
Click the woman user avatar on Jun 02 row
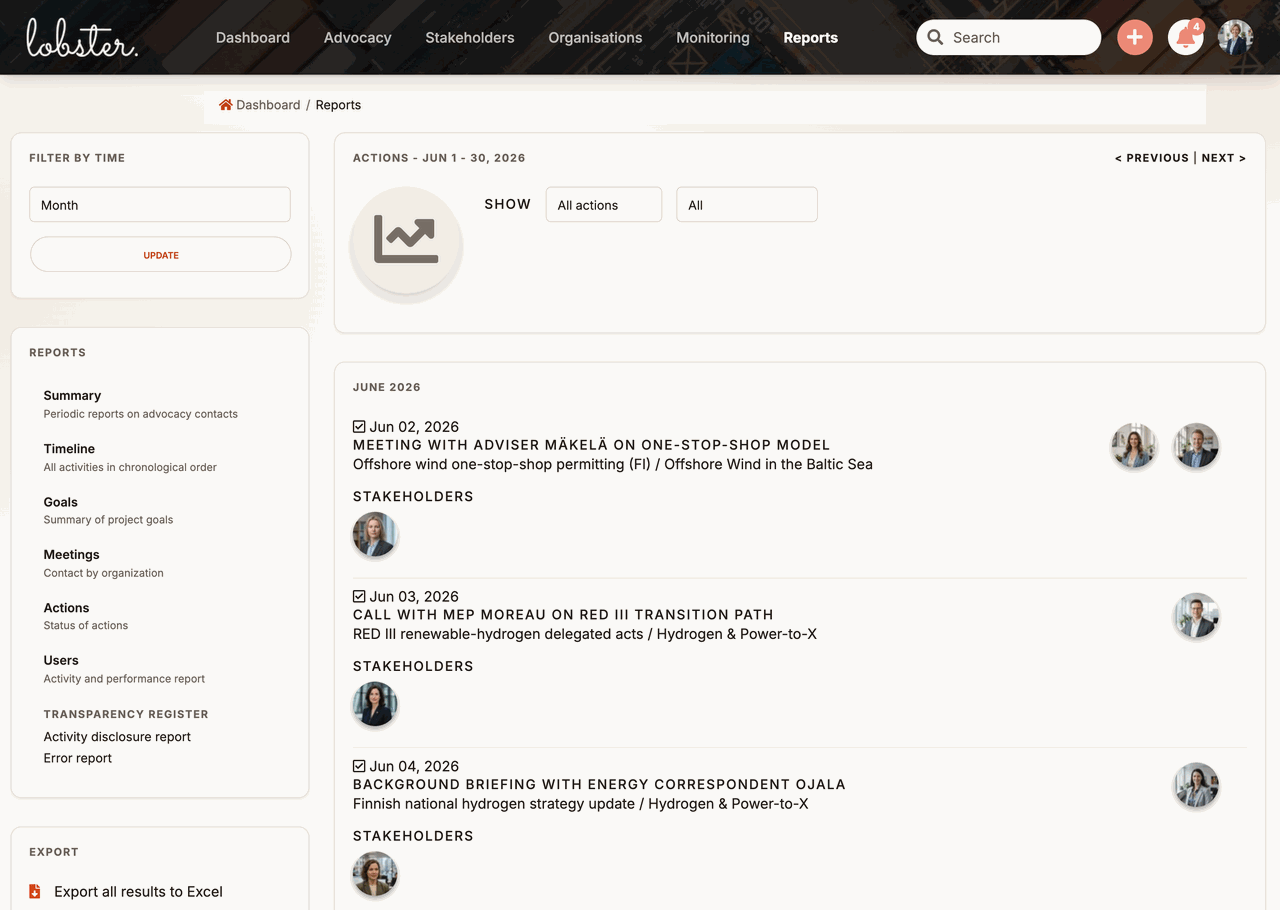[1134, 446]
